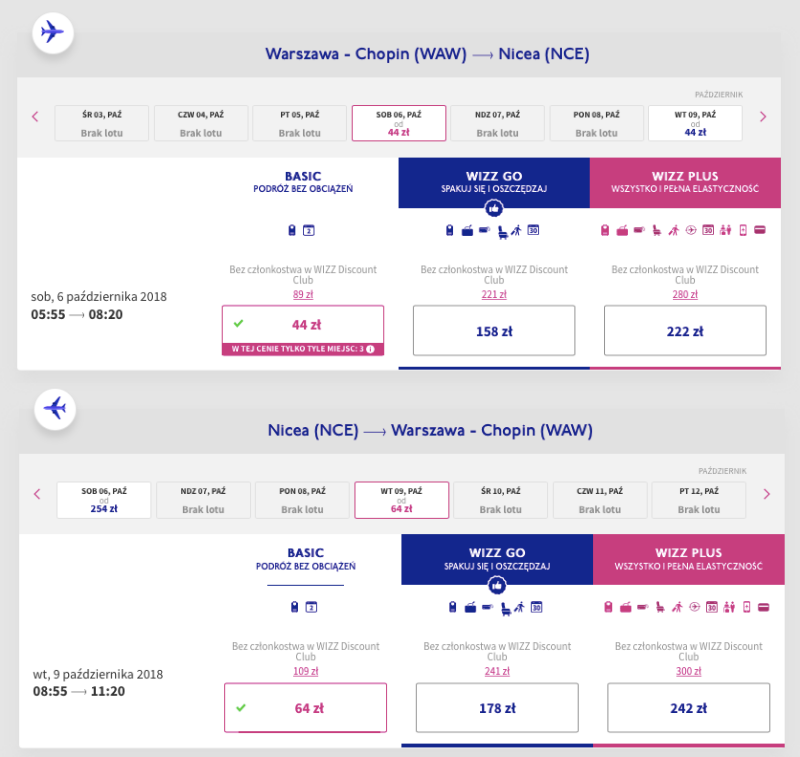800x757 pixels.
Task: Click outbound WIZZ GO carry-on bag icon
Action: [449, 230]
